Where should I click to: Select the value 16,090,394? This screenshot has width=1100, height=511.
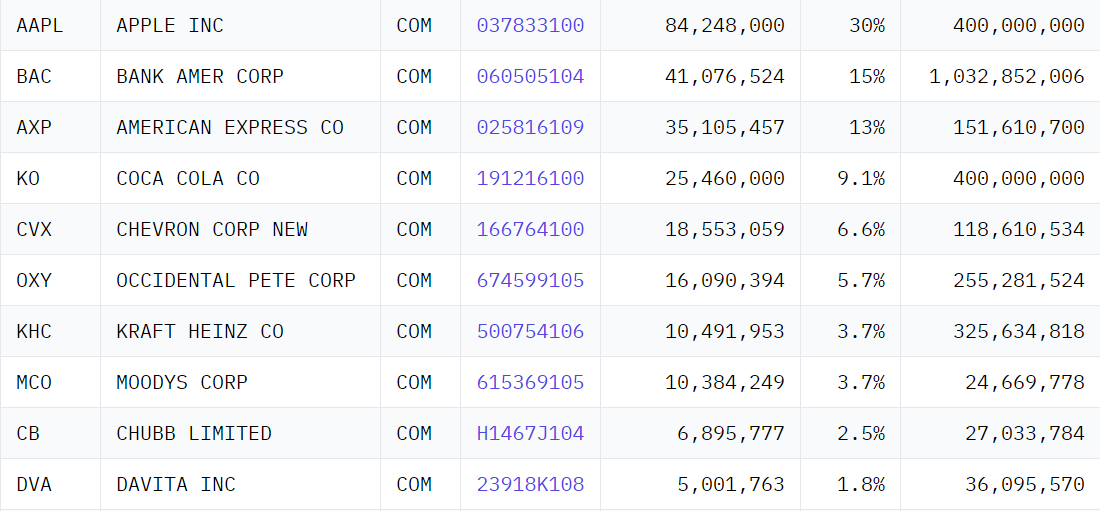click(x=725, y=280)
